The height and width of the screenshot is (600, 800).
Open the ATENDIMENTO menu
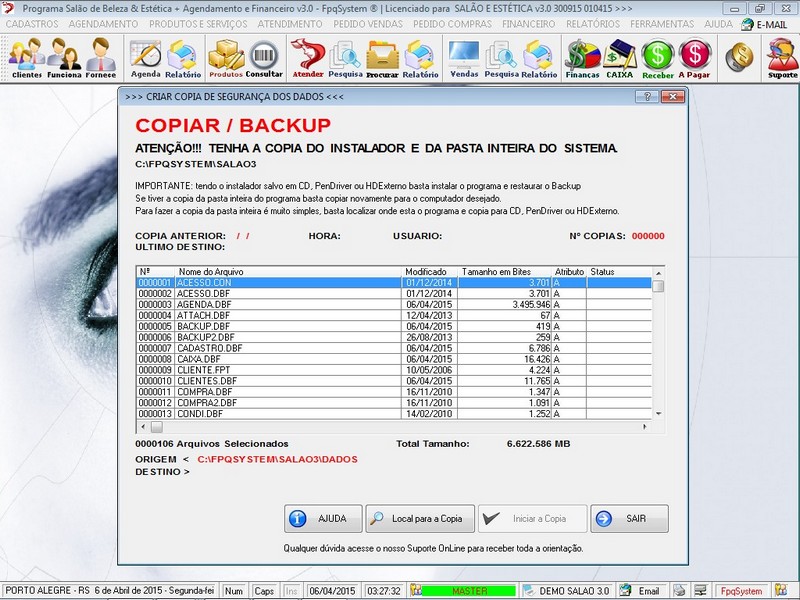pyautogui.click(x=290, y=24)
